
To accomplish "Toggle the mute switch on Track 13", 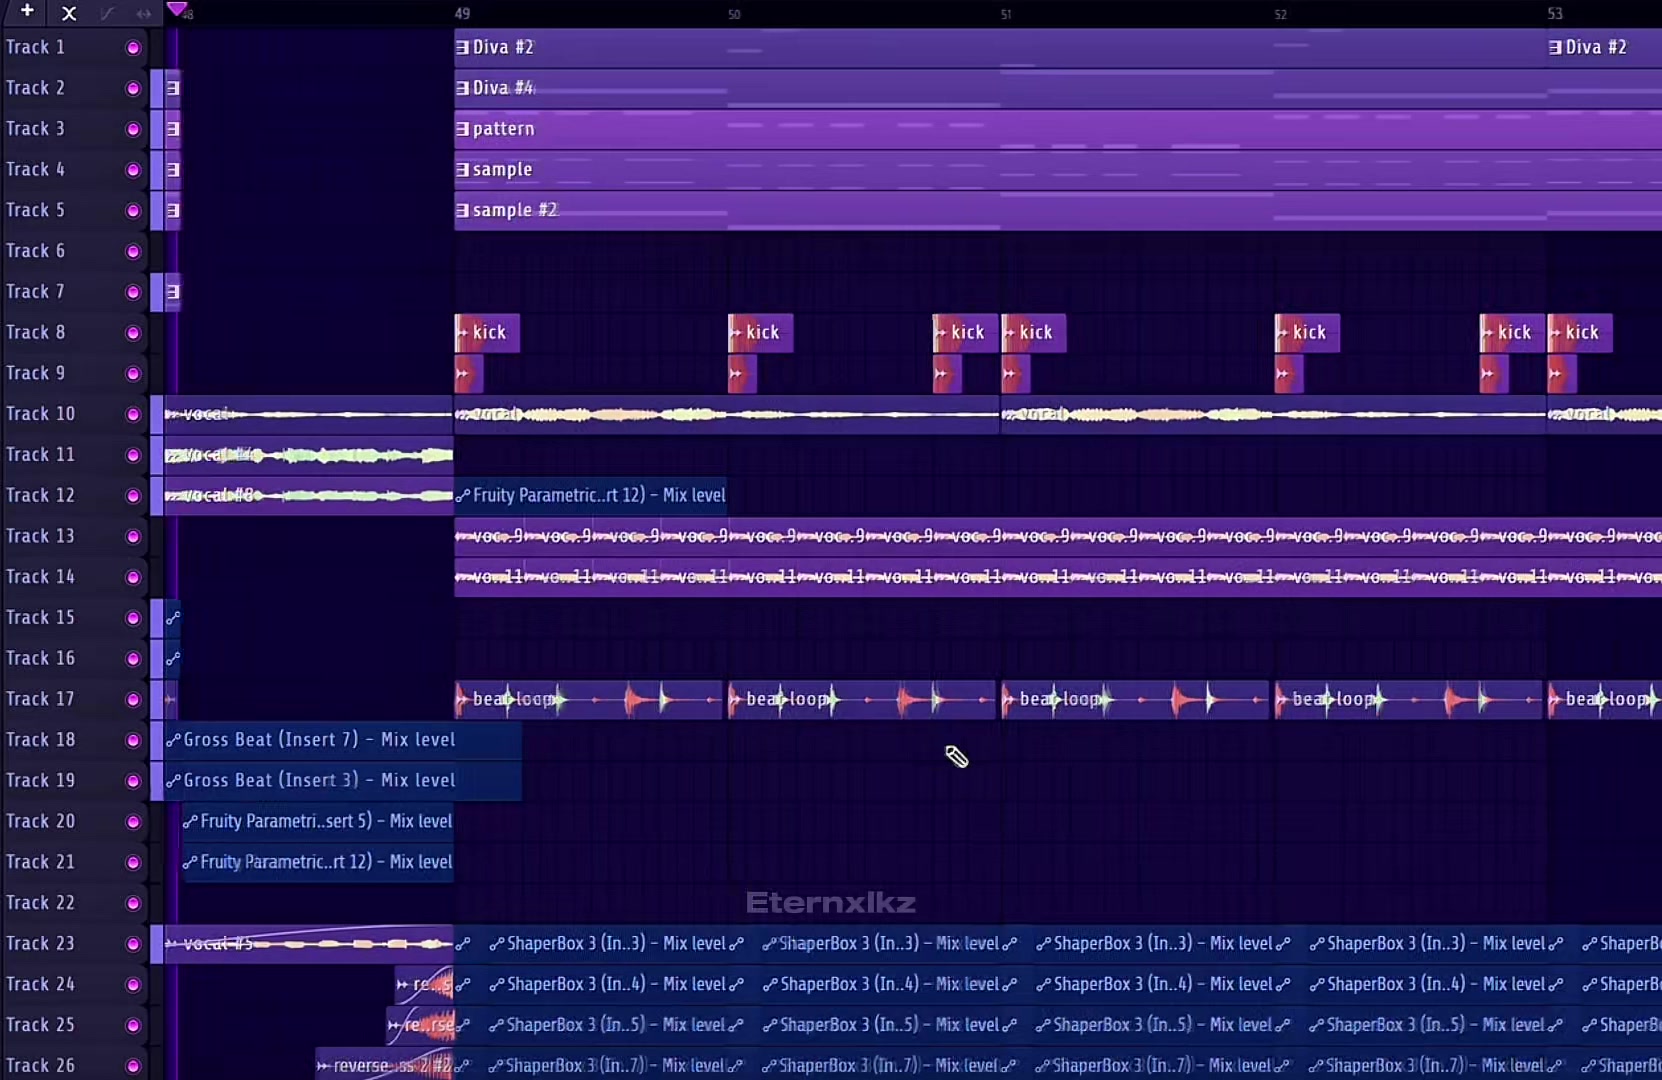I will (133, 537).
